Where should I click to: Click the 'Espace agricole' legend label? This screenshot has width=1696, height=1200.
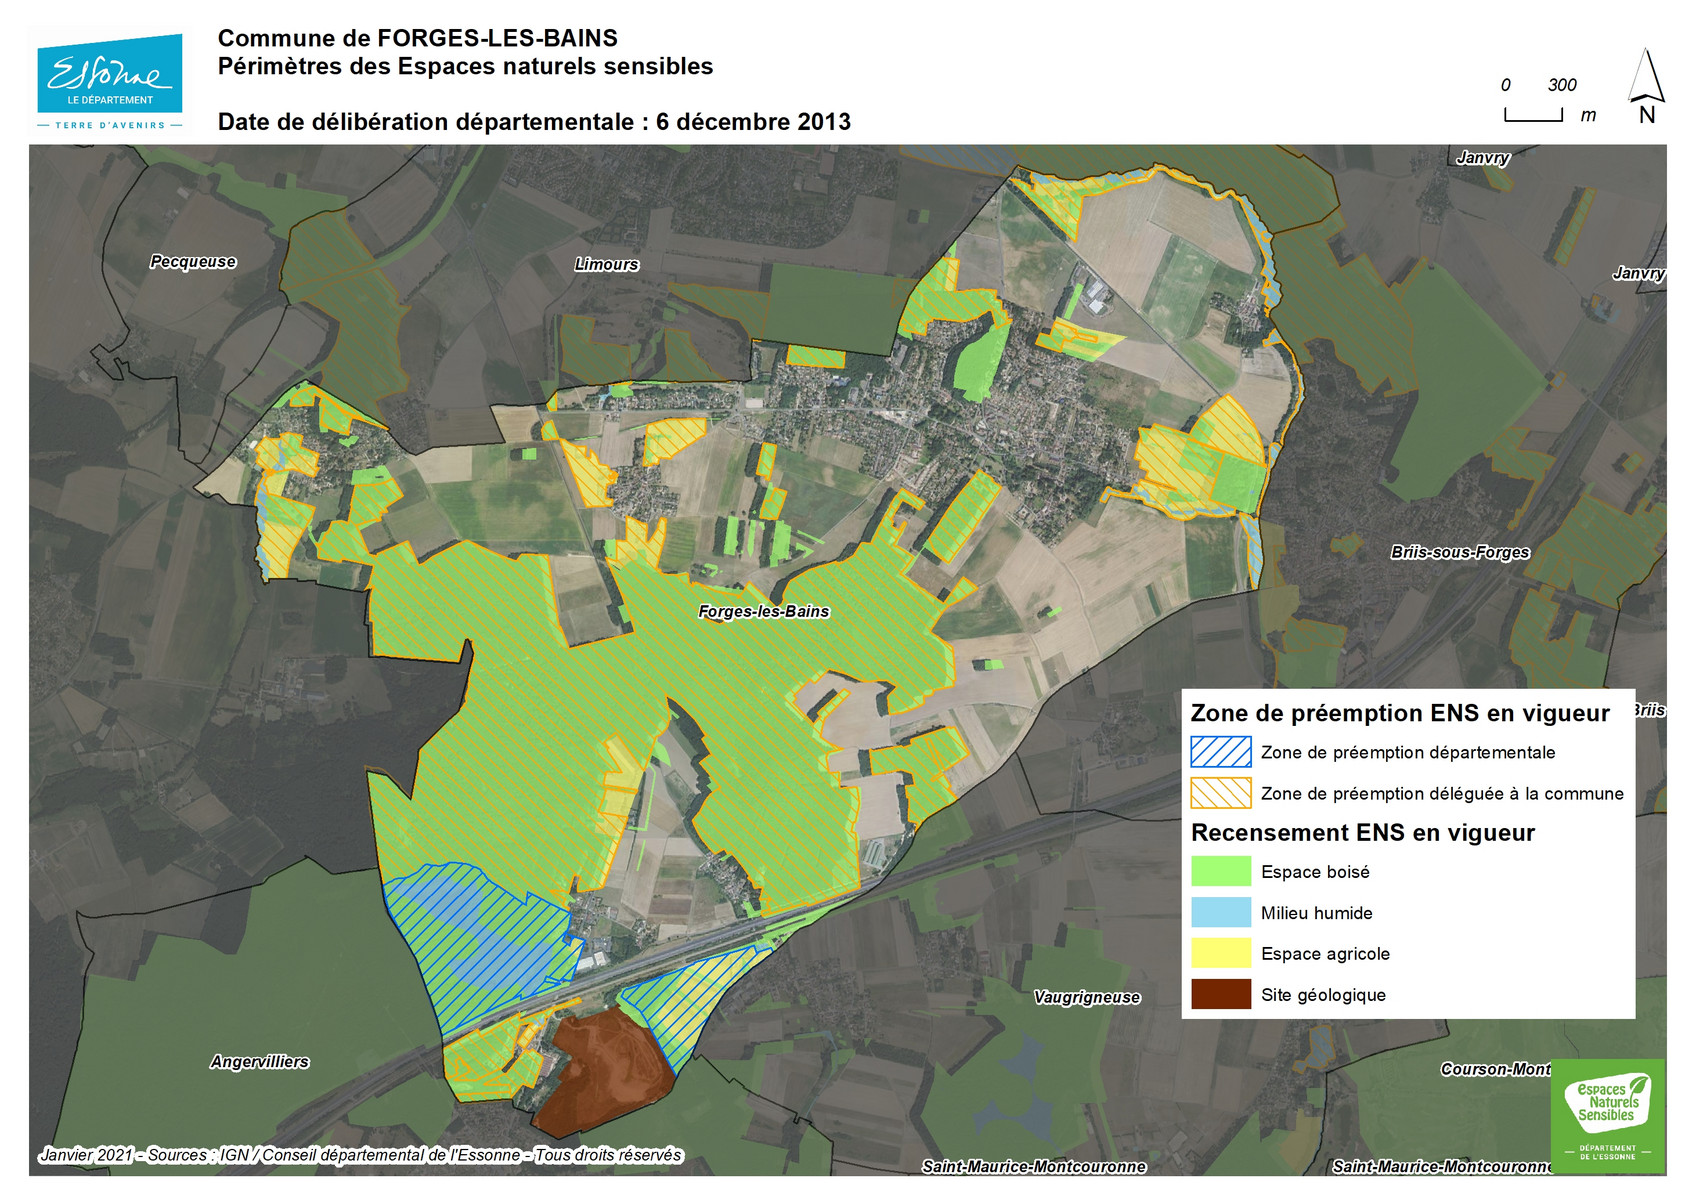coord(1325,954)
